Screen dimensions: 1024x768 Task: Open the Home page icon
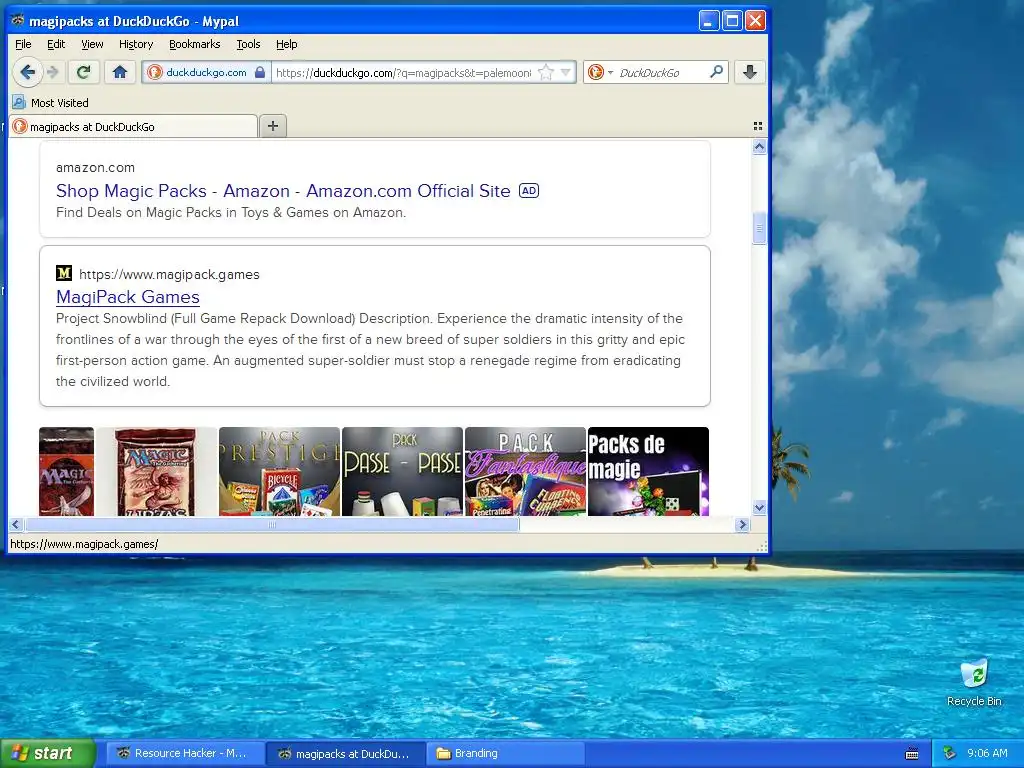pos(120,72)
